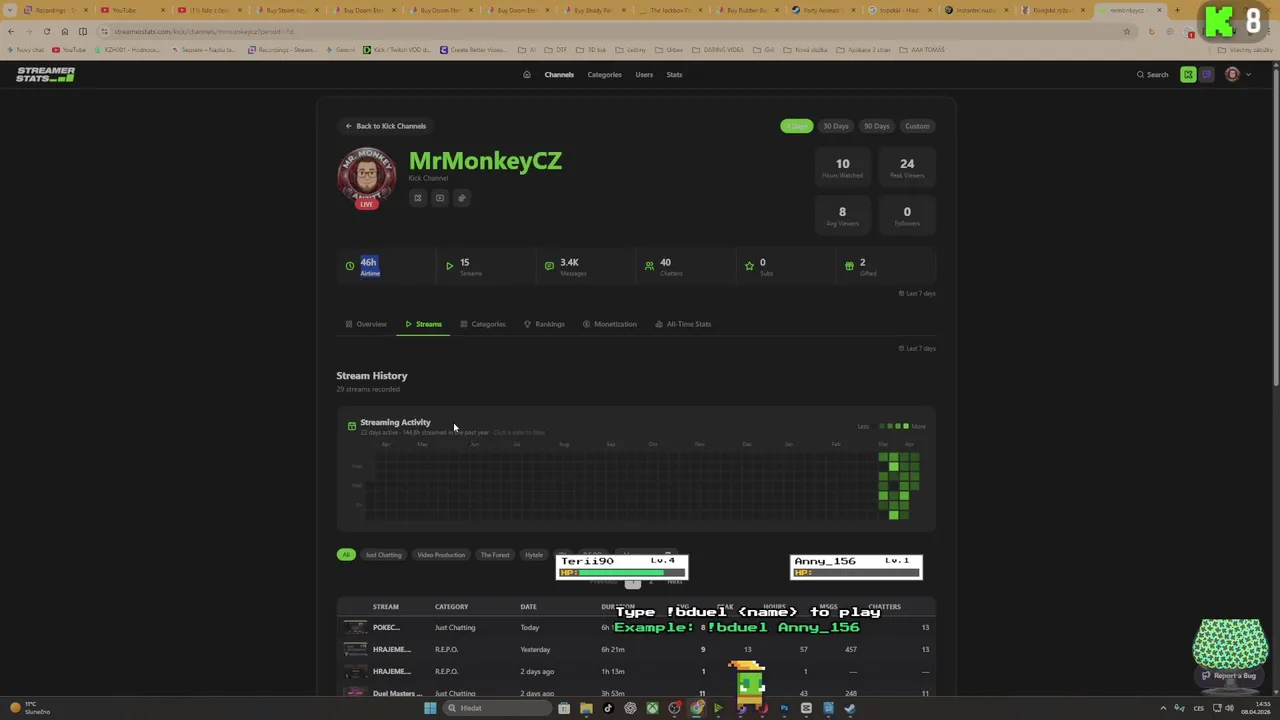The height and width of the screenshot is (720, 1280).
Task: Click the Subs star icon
Action: 749,266
